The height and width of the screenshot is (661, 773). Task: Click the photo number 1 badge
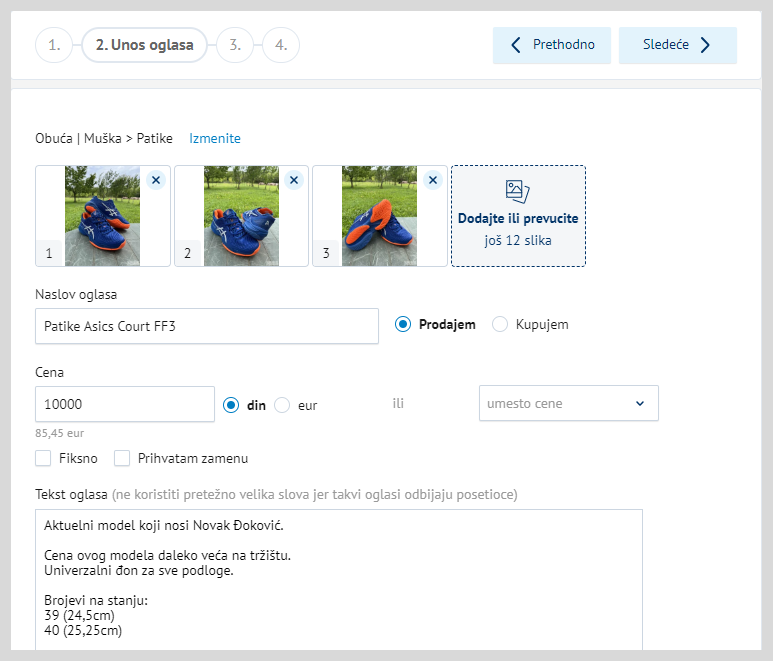tap(49, 253)
